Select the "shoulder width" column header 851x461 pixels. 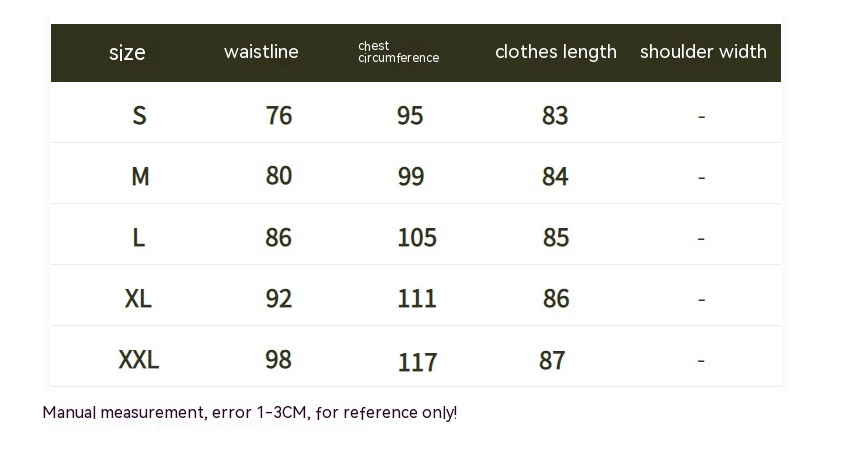[703, 52]
